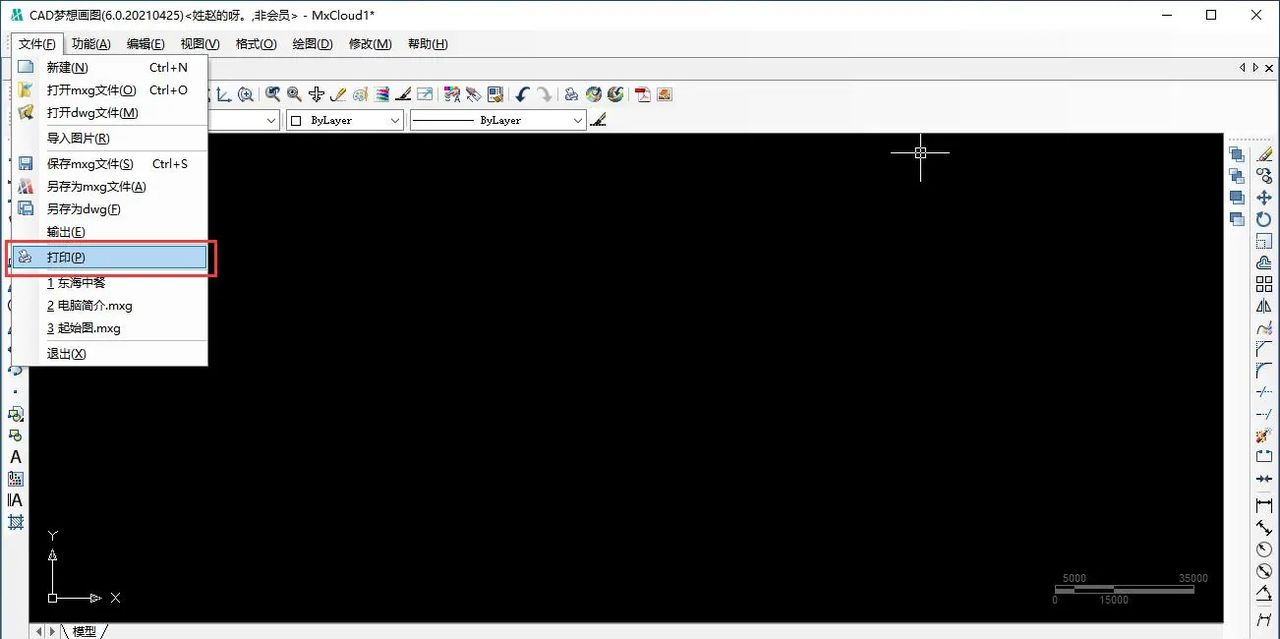The width and height of the screenshot is (1280, 639).
Task: Open the 格式(O) menu
Action: (x=256, y=44)
